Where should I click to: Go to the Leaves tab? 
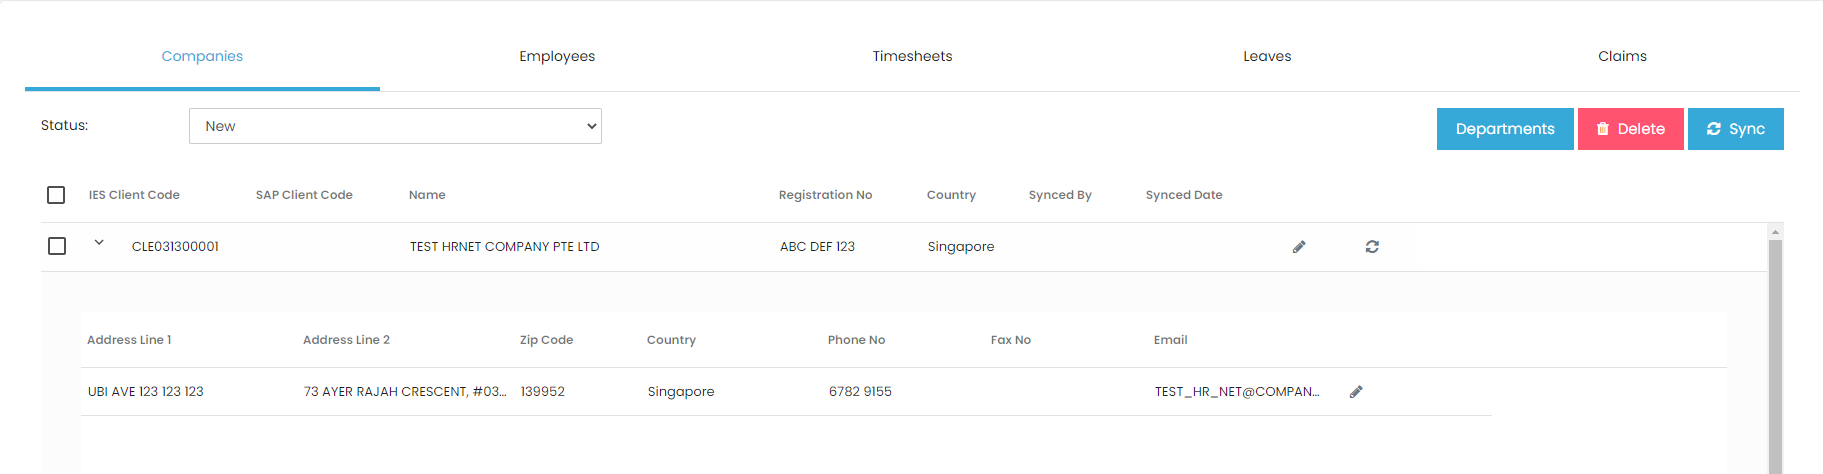[1267, 57]
